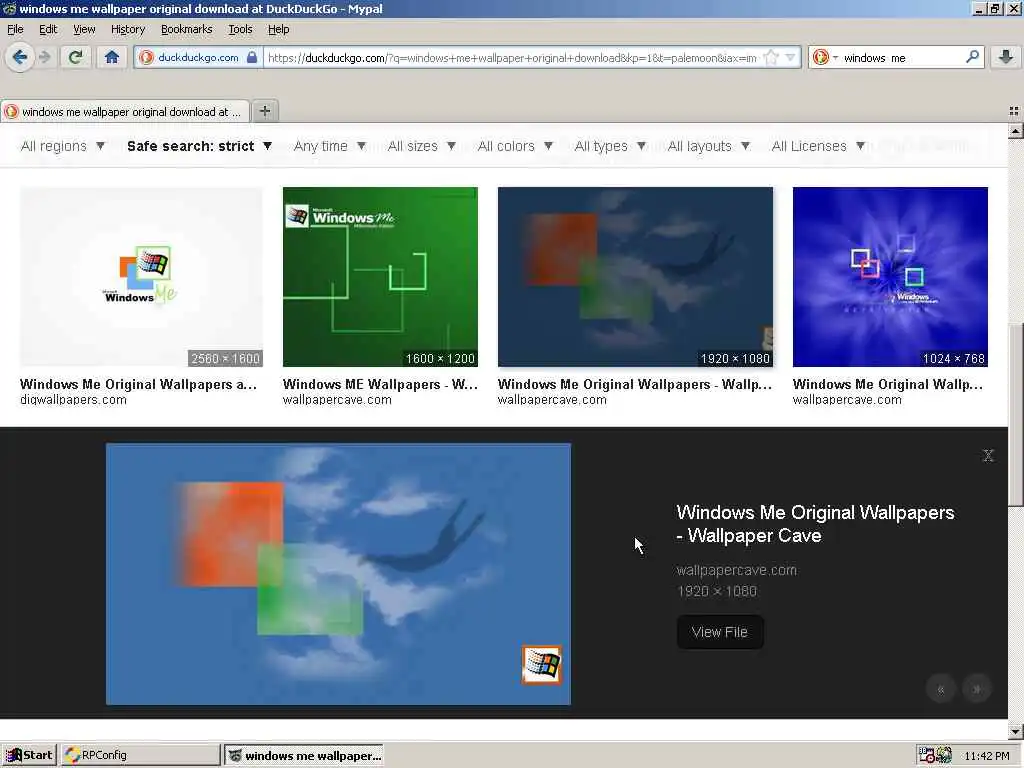Click wallpapercave.com link in detail panel
Screen dimensions: 1024x768
737,570
